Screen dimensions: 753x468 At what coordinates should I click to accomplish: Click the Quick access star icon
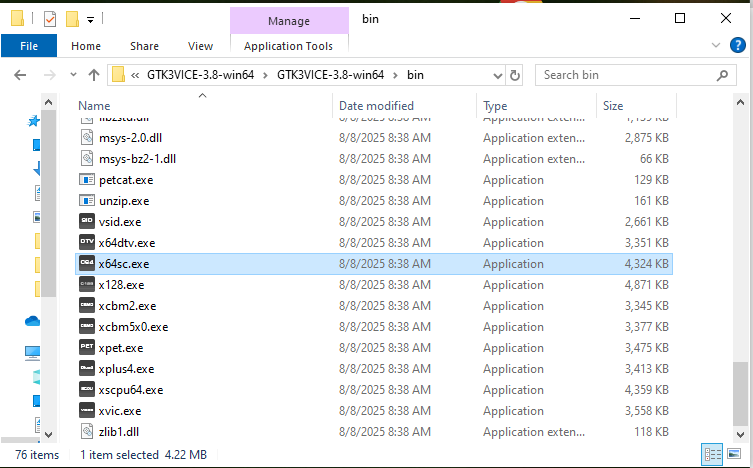click(33, 120)
